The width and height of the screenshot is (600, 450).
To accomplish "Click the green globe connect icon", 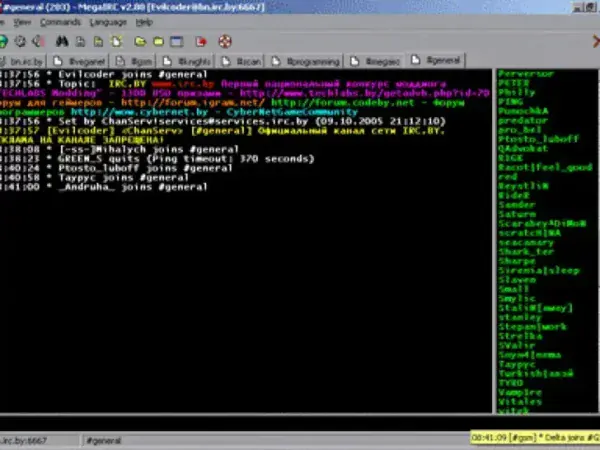I will tap(5, 41).
